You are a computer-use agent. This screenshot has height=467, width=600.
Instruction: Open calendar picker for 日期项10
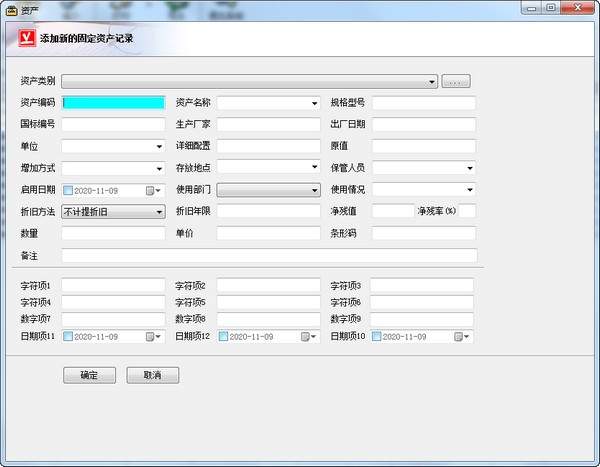(462, 337)
